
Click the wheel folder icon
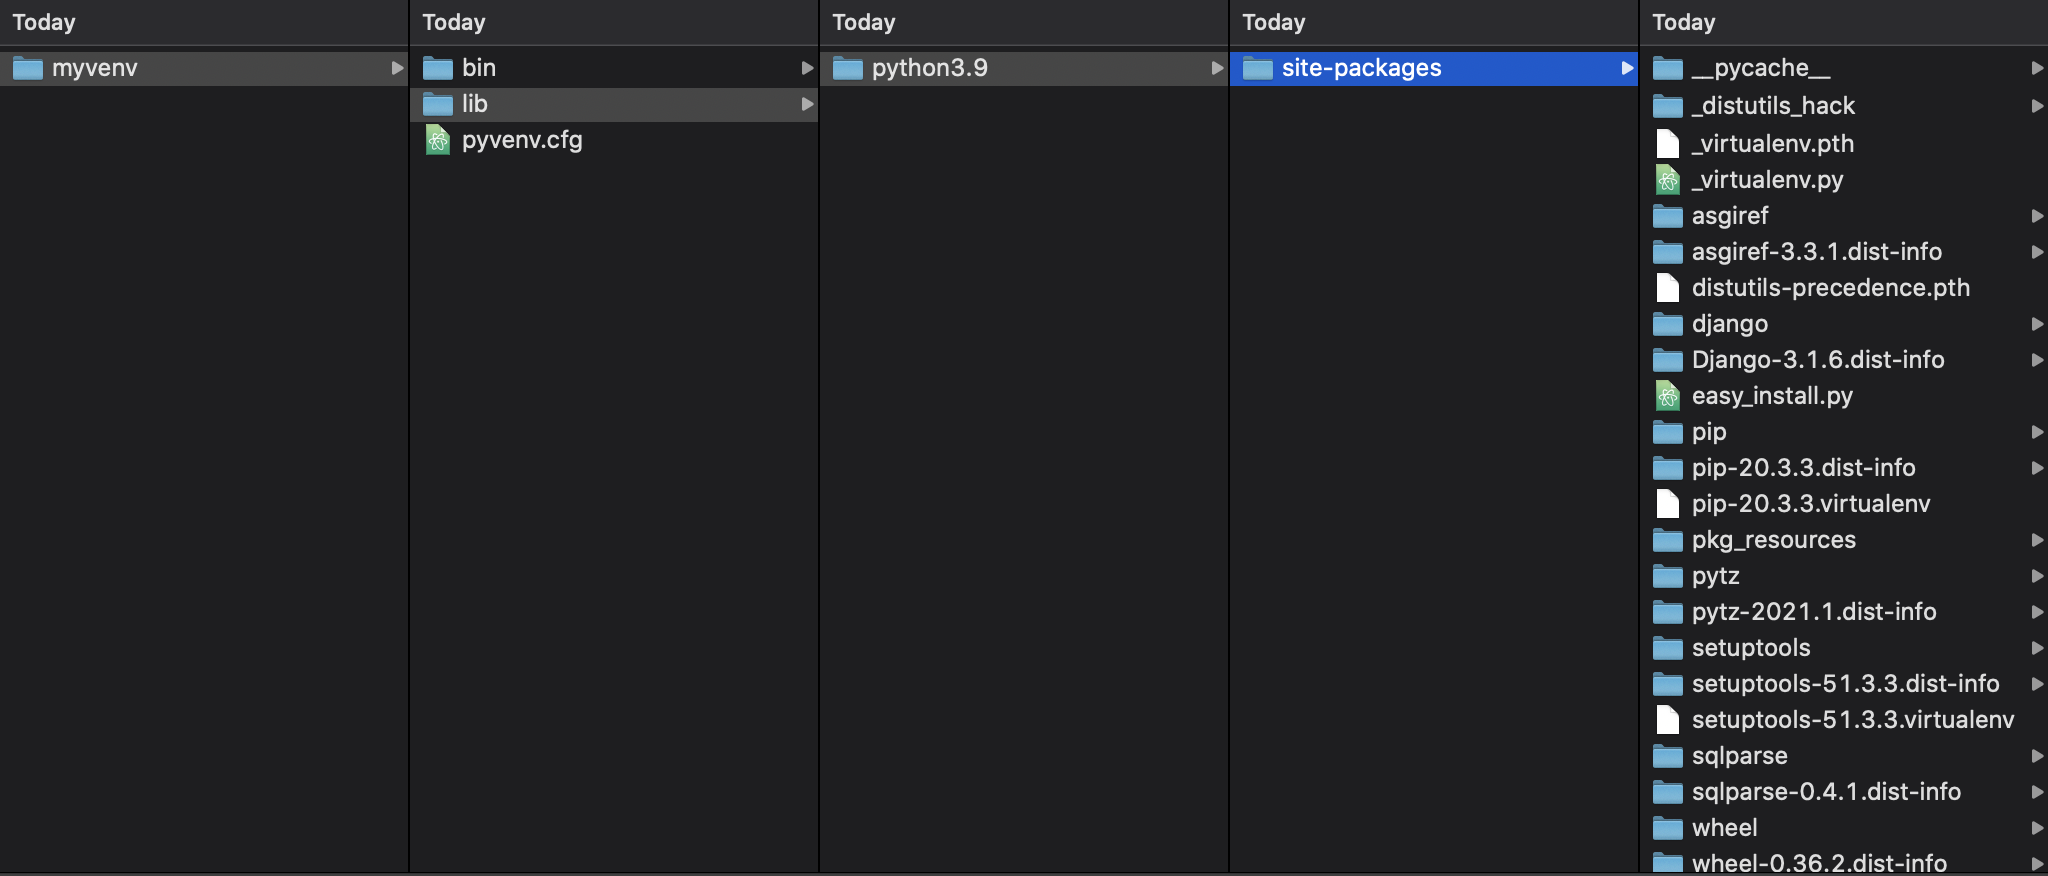pos(1668,828)
